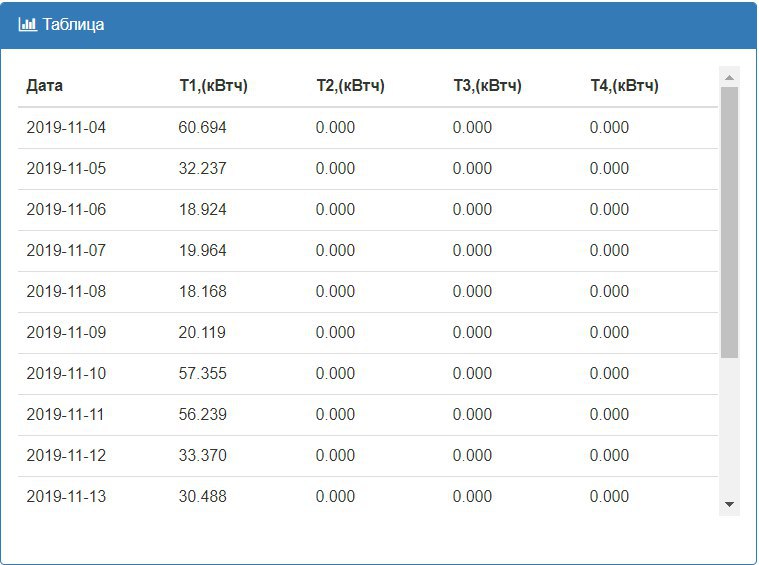Click the T4 value in the 2019-11-11 row

pos(609,414)
